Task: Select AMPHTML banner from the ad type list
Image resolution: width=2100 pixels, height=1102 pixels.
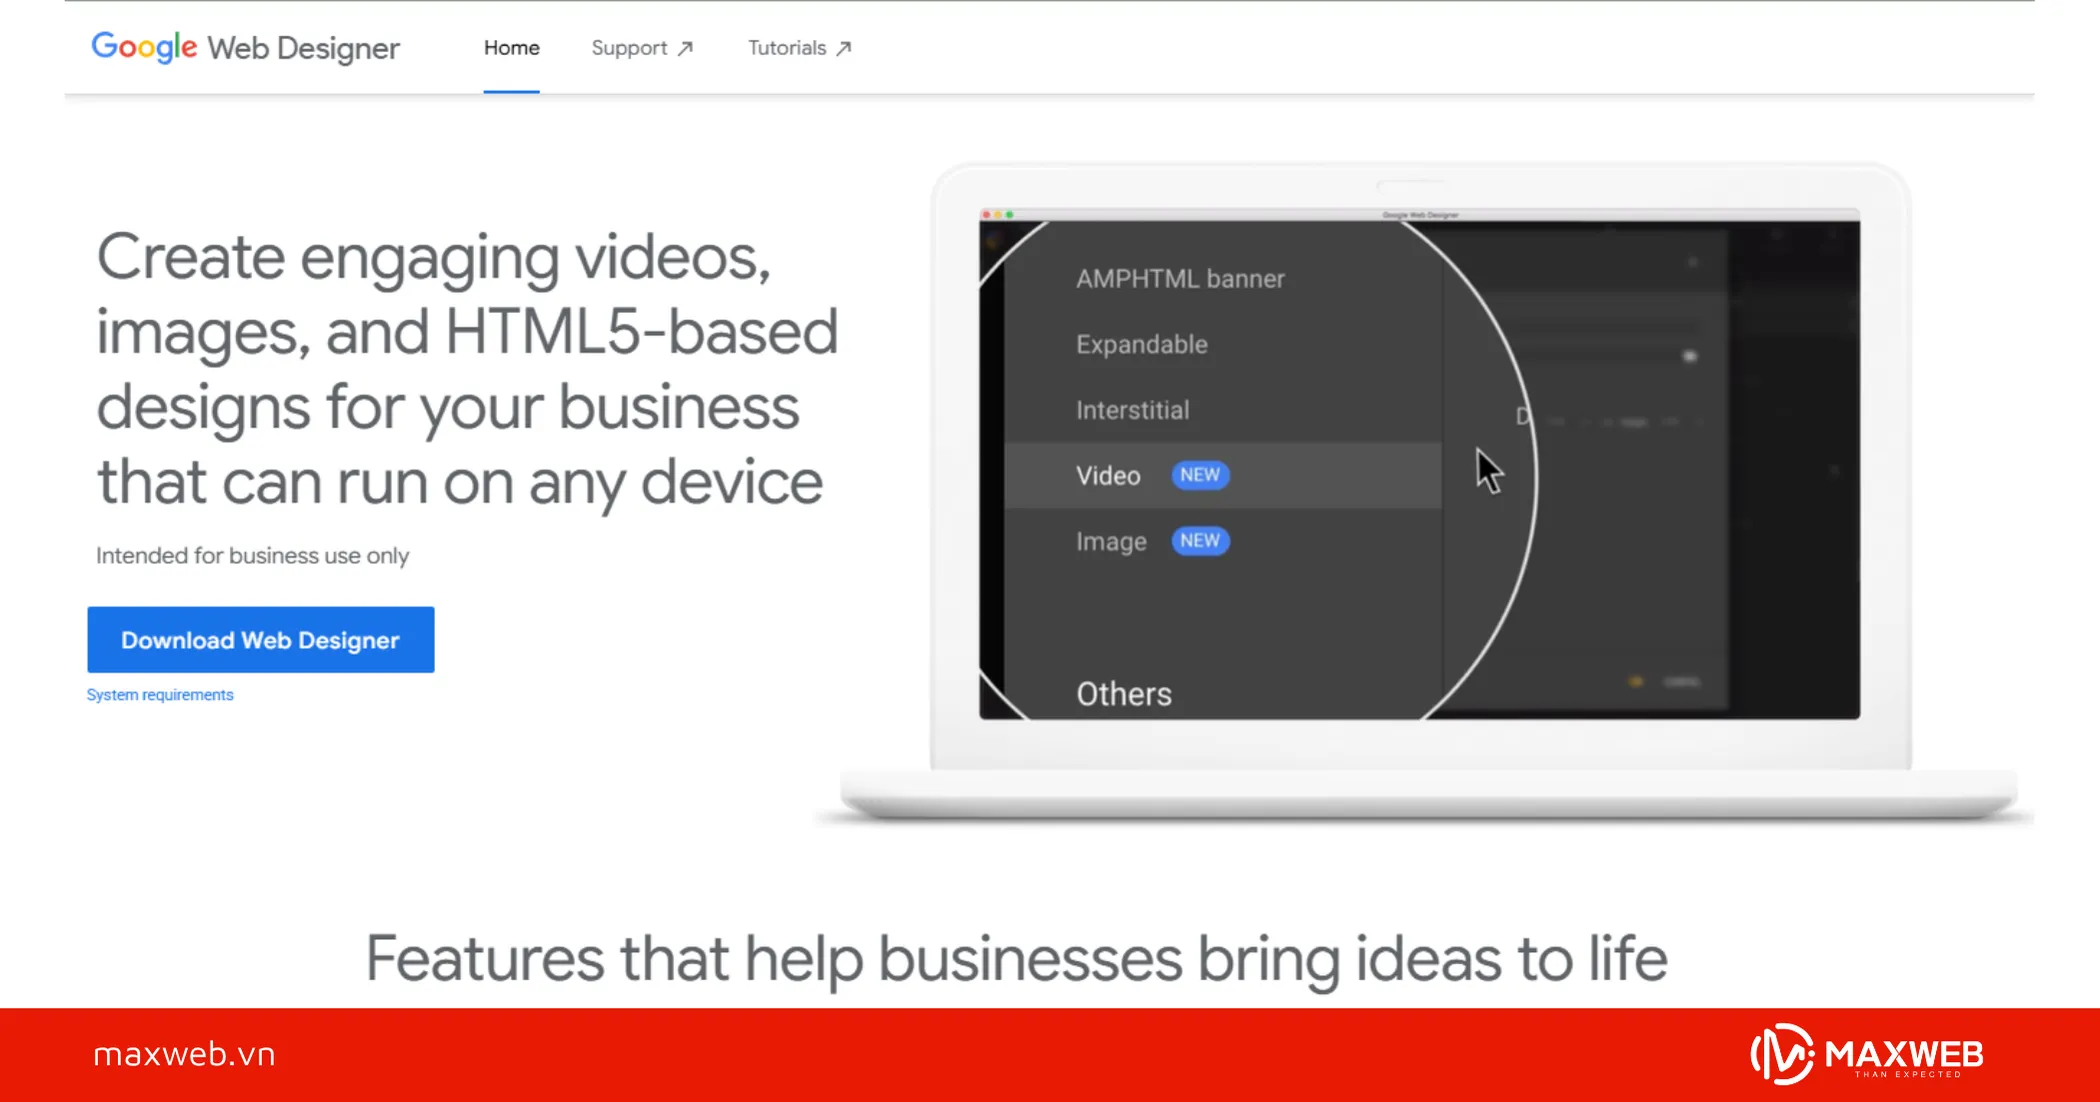Action: 1180,278
